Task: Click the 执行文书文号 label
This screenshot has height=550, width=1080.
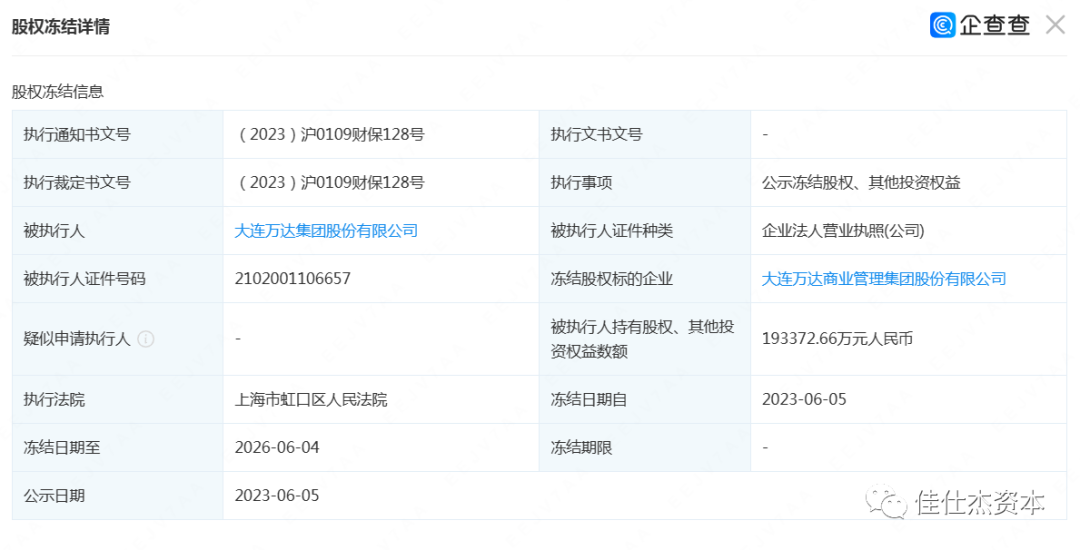Action: click(596, 134)
